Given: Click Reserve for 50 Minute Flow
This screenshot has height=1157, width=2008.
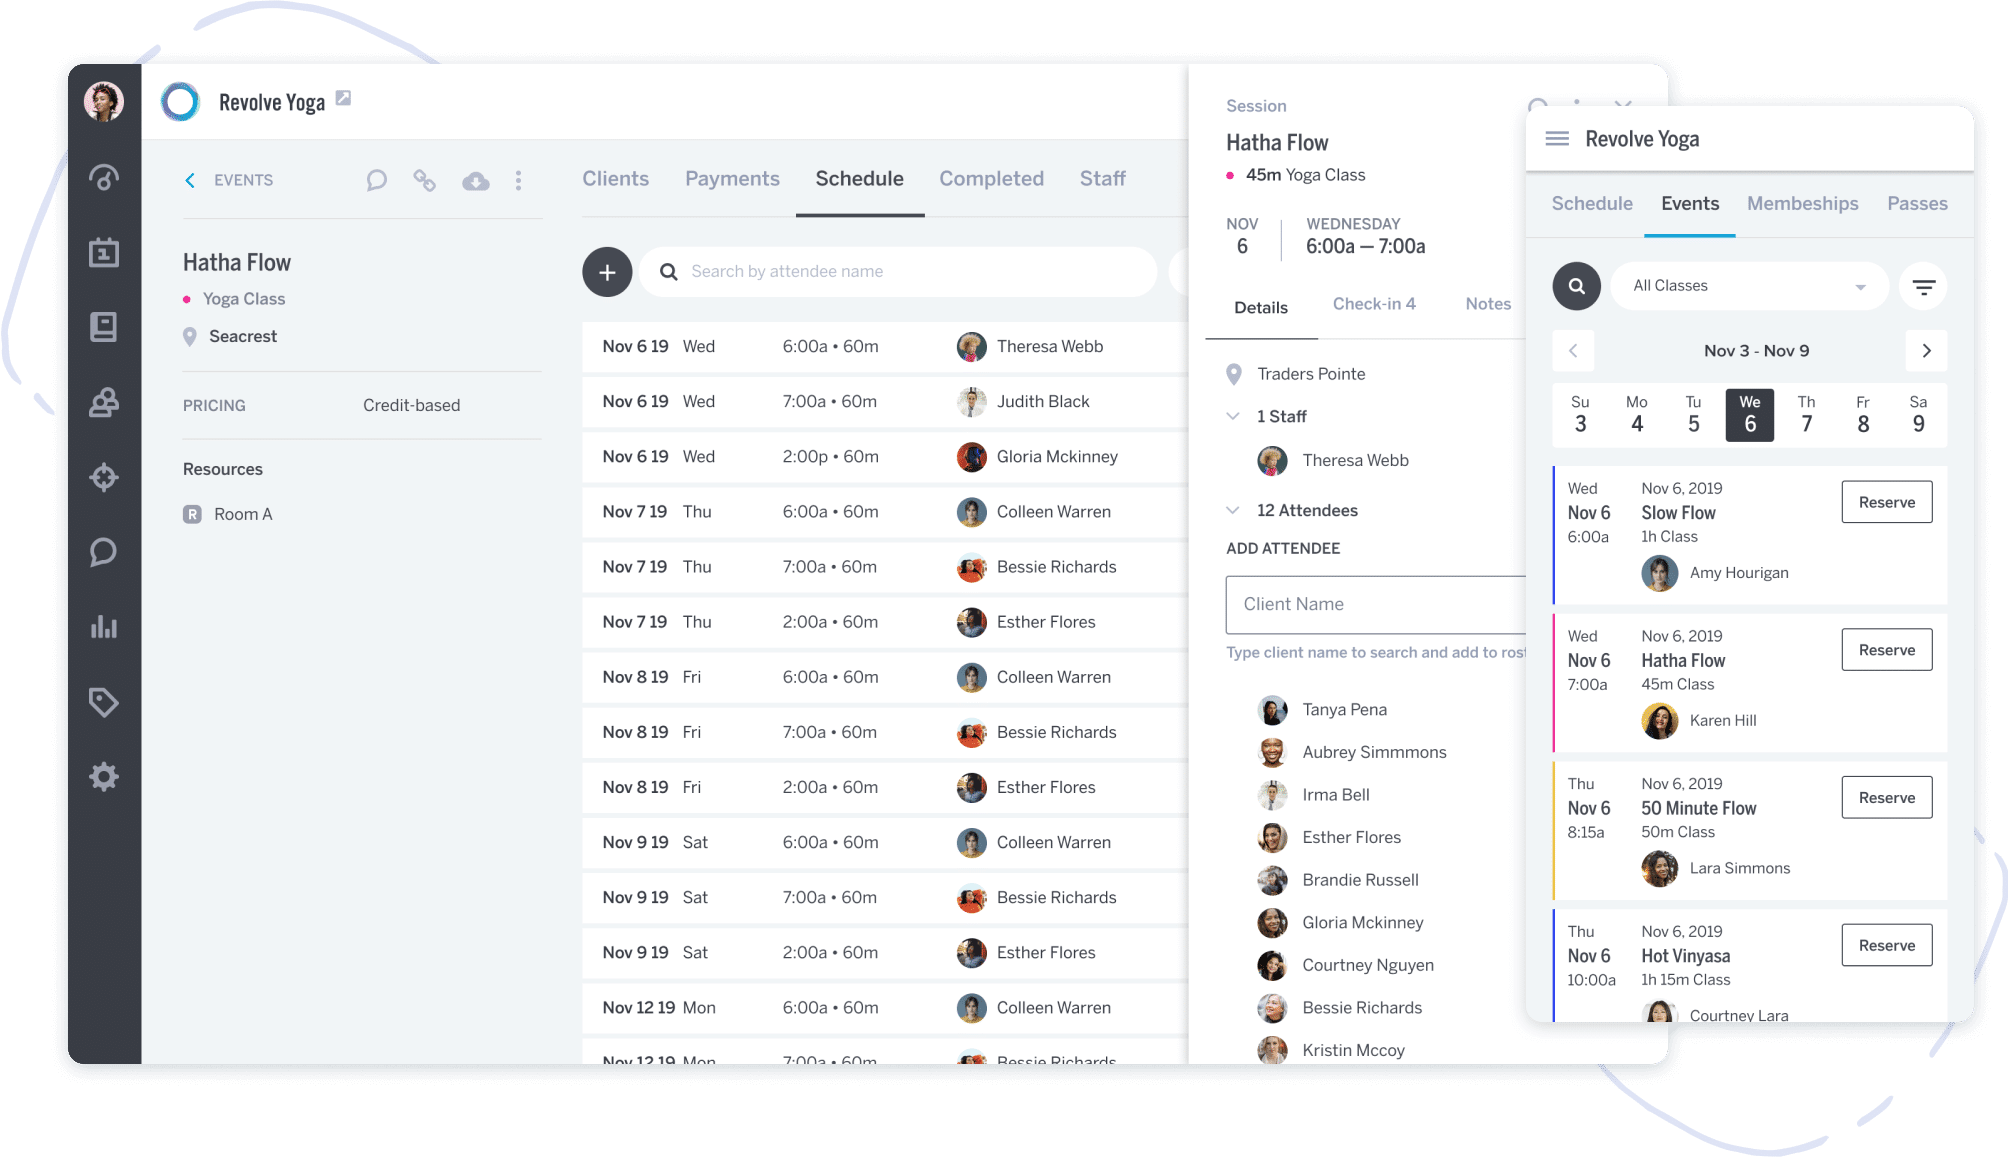Looking at the screenshot, I should coord(1888,797).
